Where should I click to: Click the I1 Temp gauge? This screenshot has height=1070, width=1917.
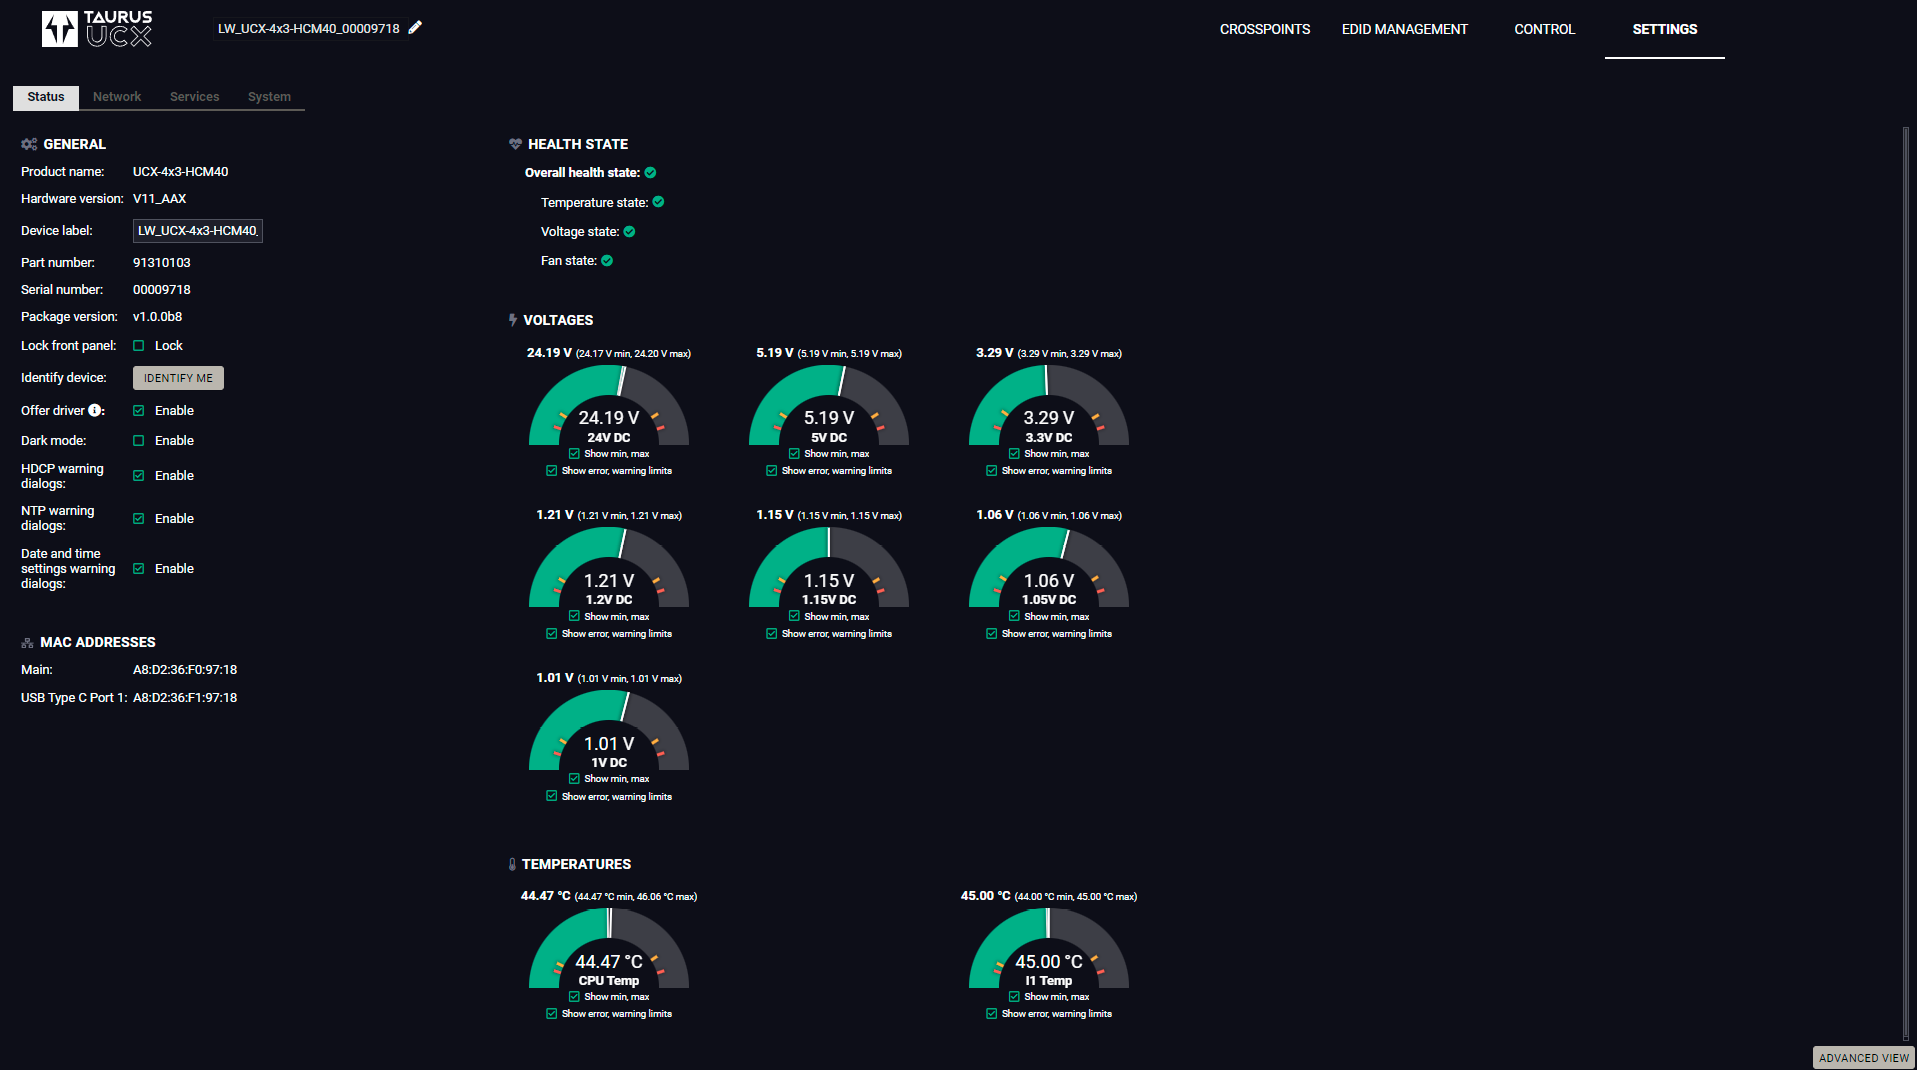tap(1049, 948)
